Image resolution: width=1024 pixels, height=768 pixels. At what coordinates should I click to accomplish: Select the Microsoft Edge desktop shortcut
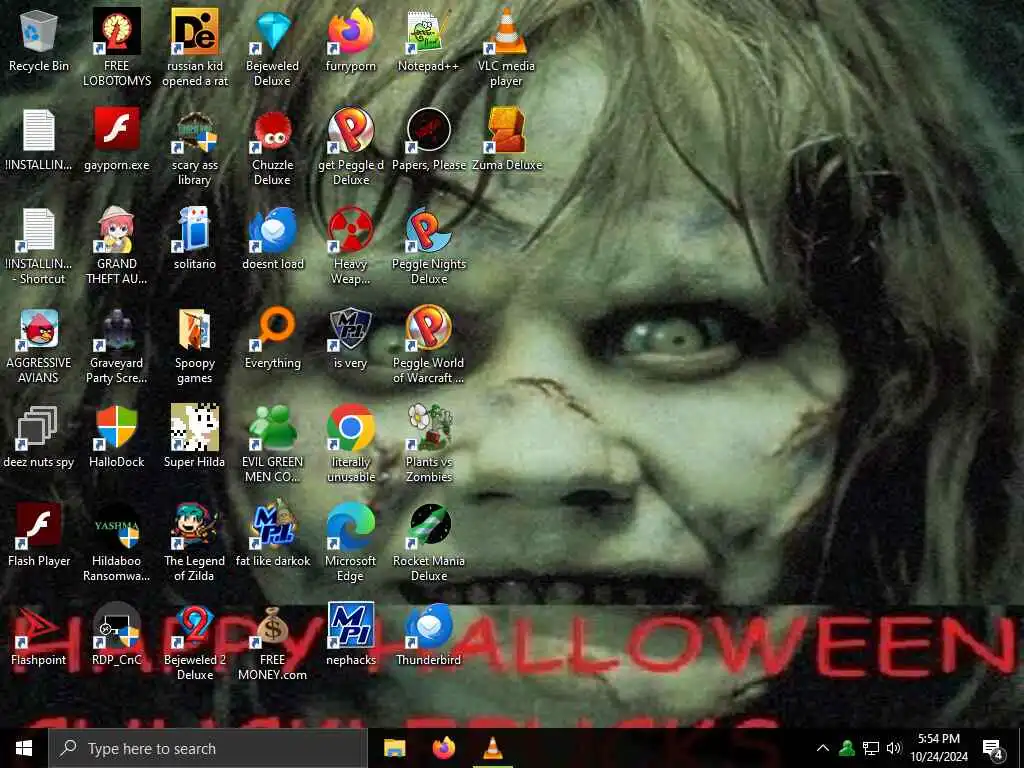click(350, 526)
